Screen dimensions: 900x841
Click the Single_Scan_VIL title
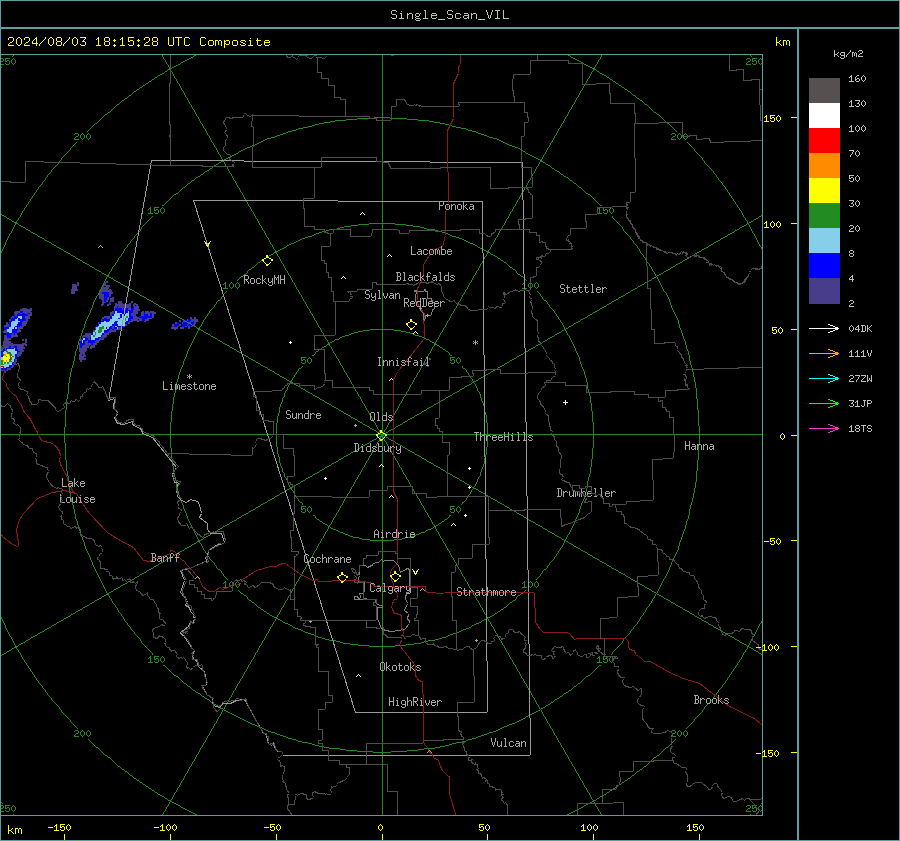(x=449, y=15)
